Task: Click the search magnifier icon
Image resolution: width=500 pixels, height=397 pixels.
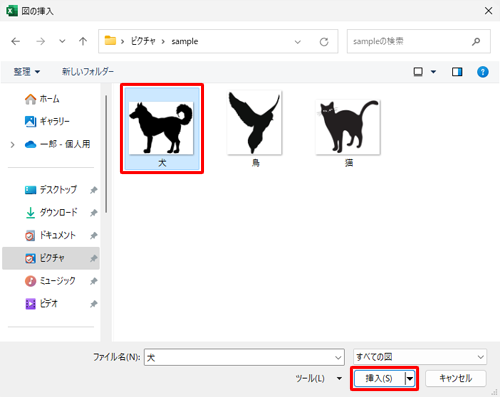Action: tap(476, 41)
